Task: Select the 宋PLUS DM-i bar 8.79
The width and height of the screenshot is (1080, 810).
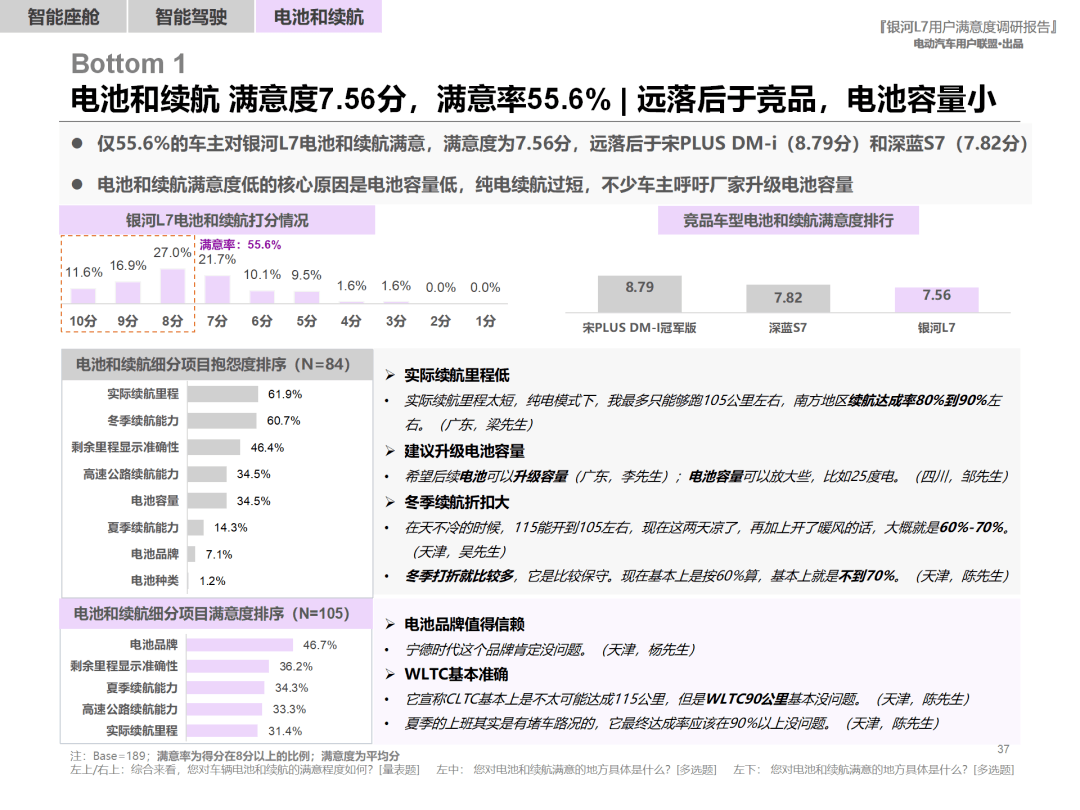Action: (640, 294)
